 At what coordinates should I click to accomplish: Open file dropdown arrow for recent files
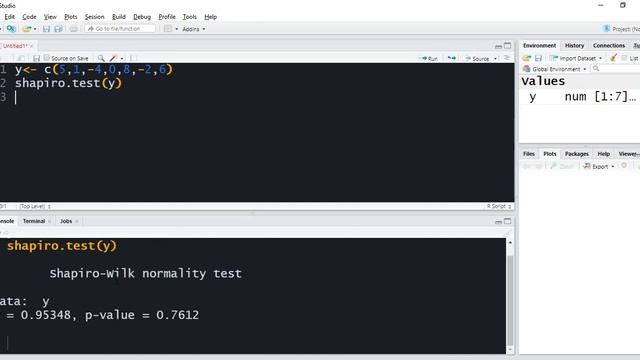35,29
